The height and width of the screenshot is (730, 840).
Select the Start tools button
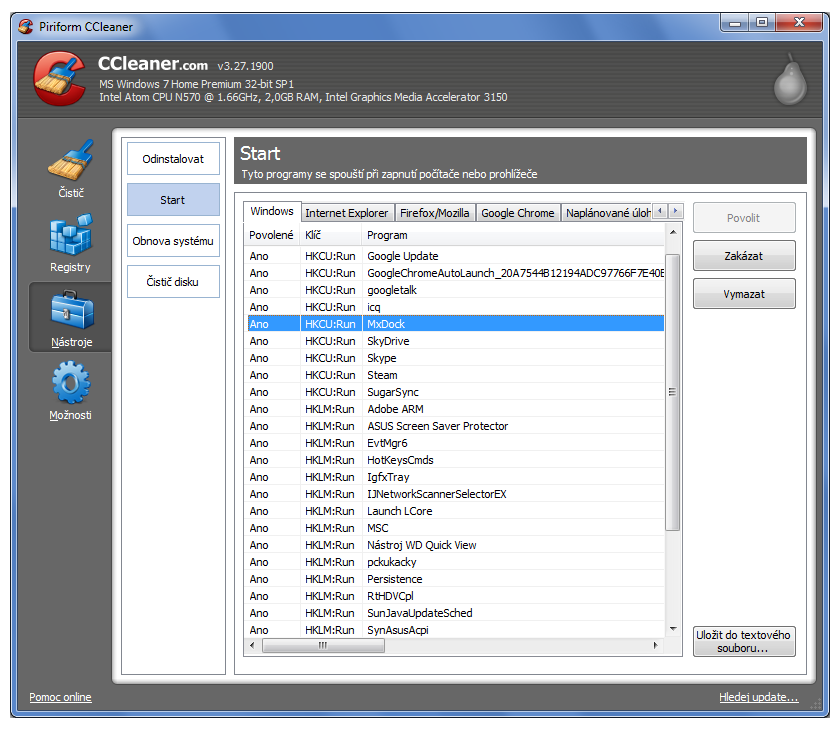pyautogui.click(x=173, y=200)
